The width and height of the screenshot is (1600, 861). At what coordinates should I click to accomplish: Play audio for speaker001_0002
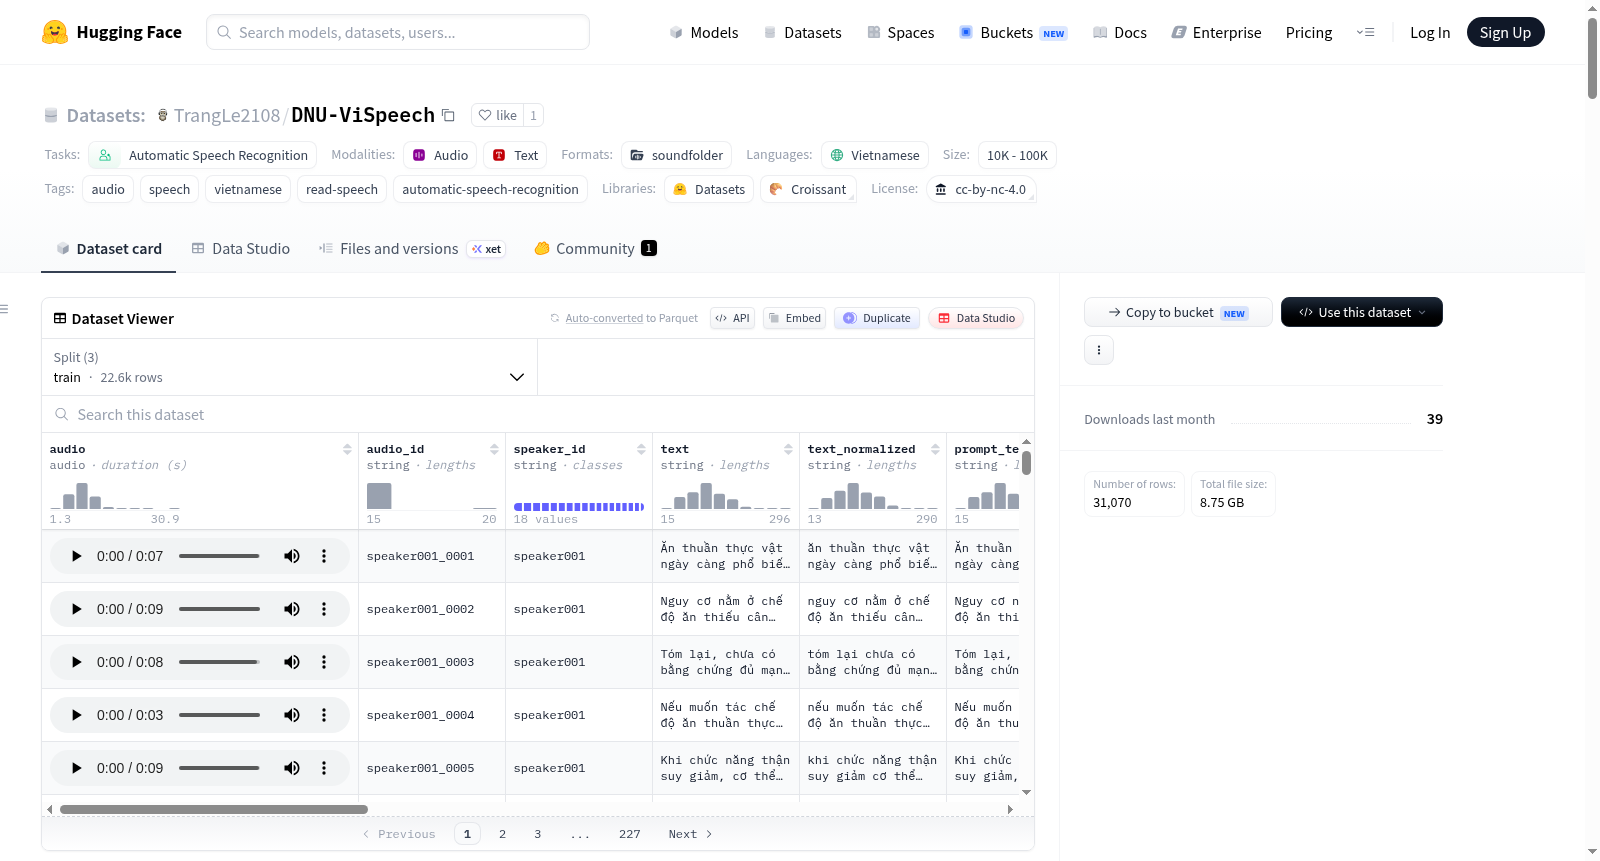(x=76, y=609)
